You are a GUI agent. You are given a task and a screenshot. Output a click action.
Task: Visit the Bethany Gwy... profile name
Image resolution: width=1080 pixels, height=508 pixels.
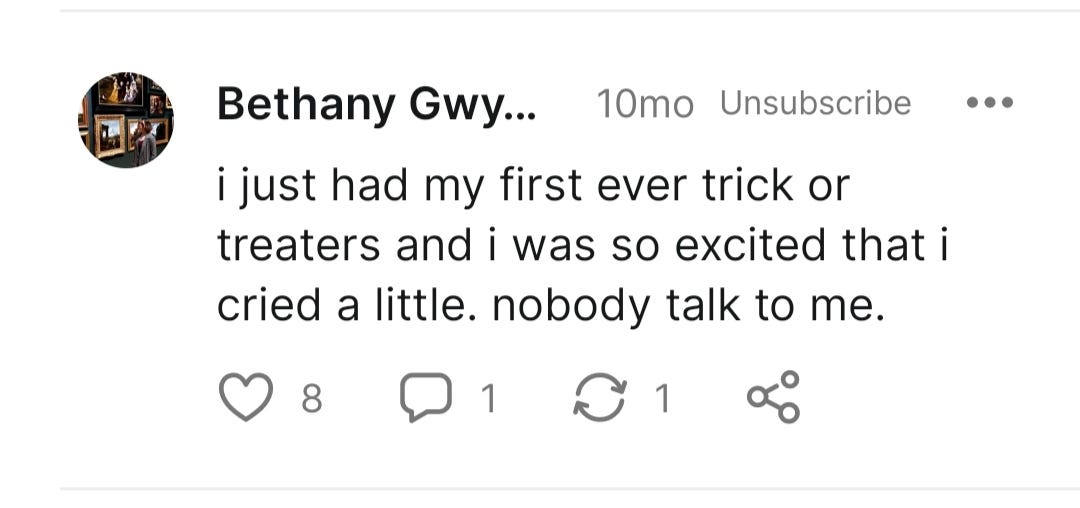coord(376,105)
